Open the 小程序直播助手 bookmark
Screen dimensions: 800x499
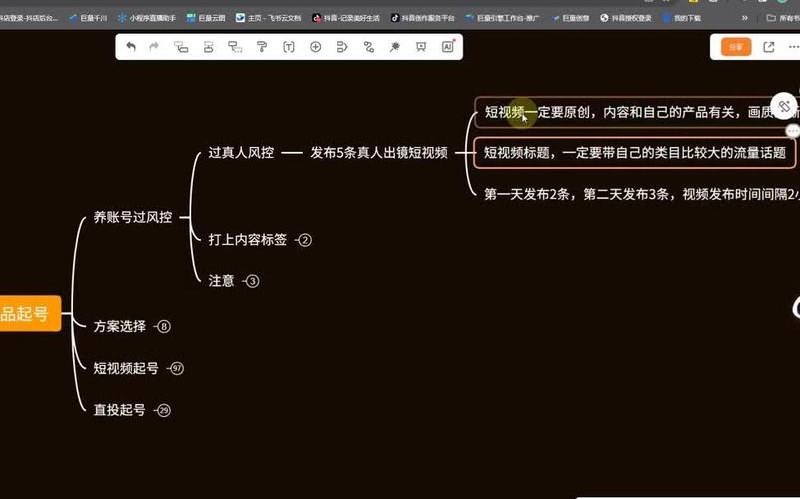coord(147,18)
